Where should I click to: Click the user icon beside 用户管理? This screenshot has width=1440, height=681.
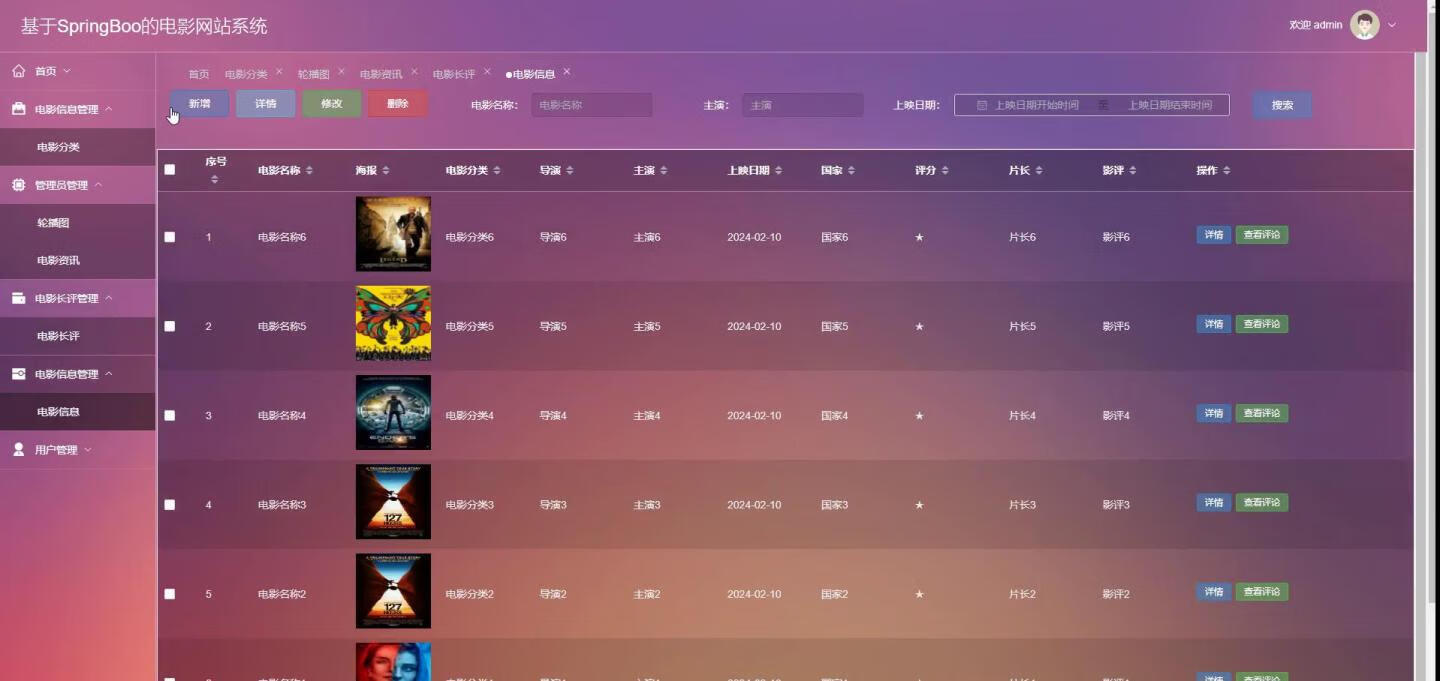tap(18, 450)
